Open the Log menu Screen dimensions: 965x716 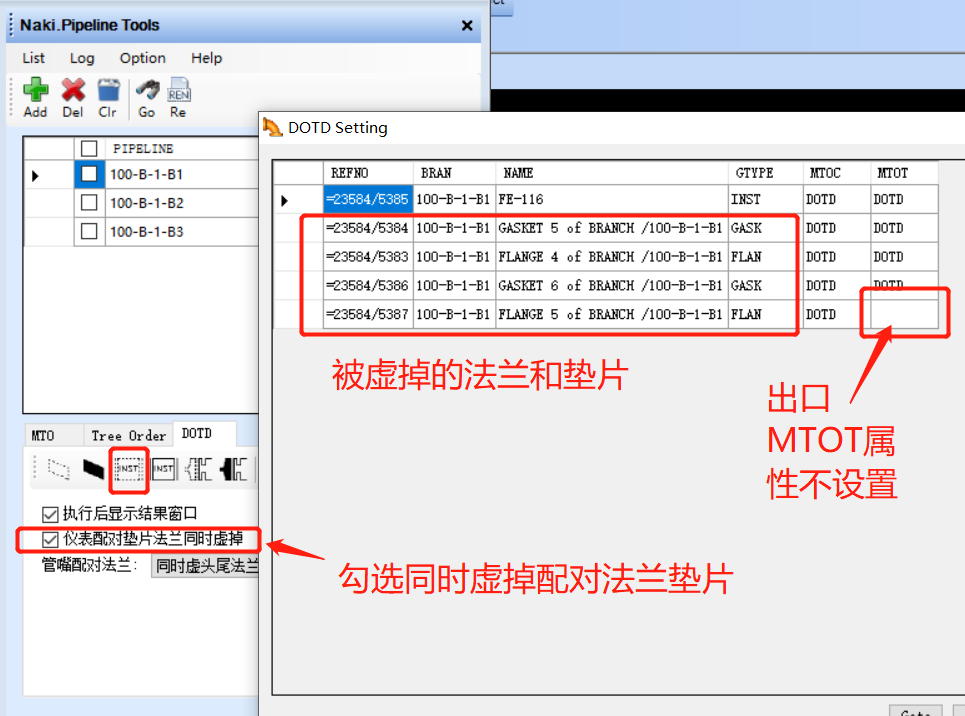click(82, 58)
